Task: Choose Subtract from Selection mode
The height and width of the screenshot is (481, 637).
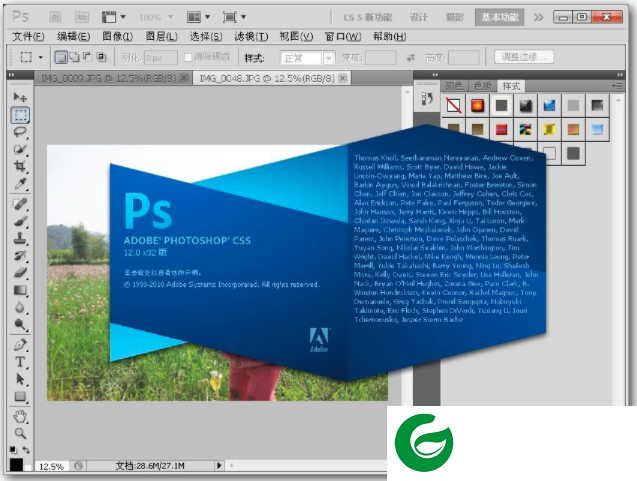Action: pyautogui.click(x=88, y=57)
